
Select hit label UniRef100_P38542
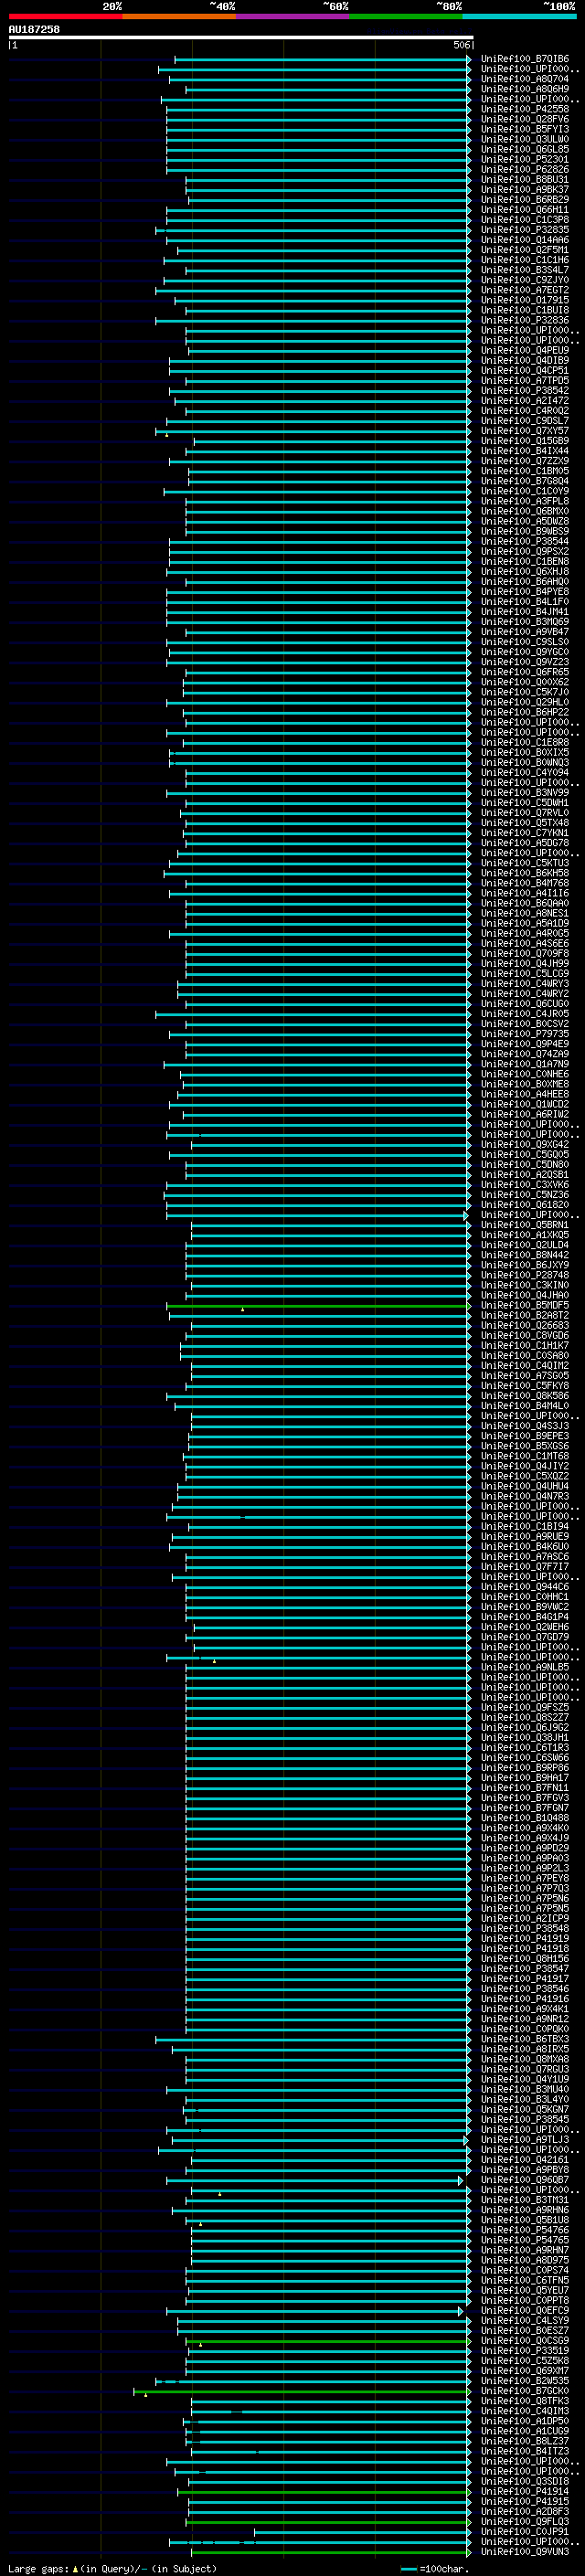coord(525,391)
